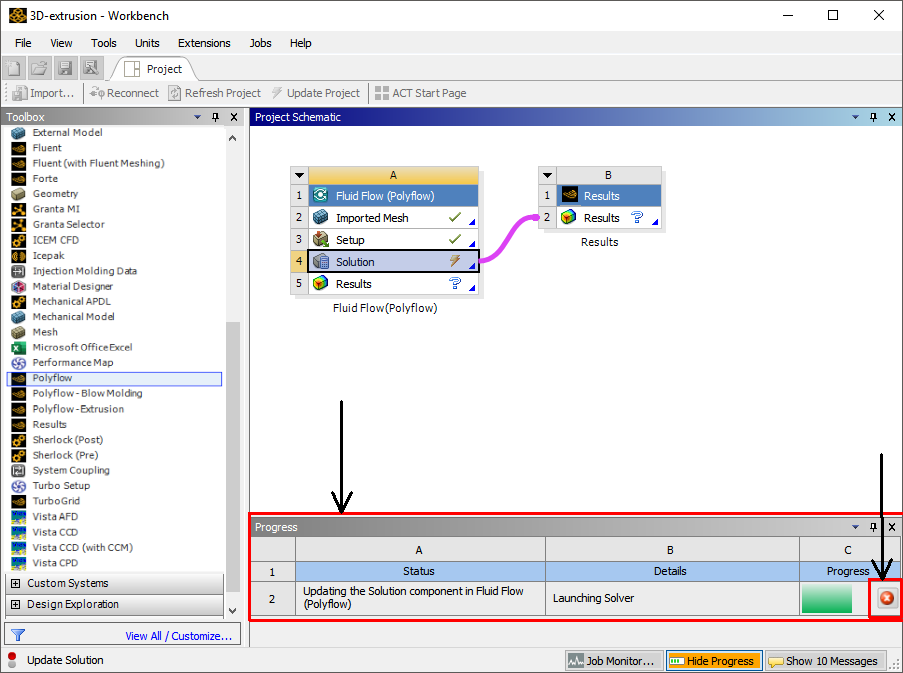Open the Units menu

(147, 43)
